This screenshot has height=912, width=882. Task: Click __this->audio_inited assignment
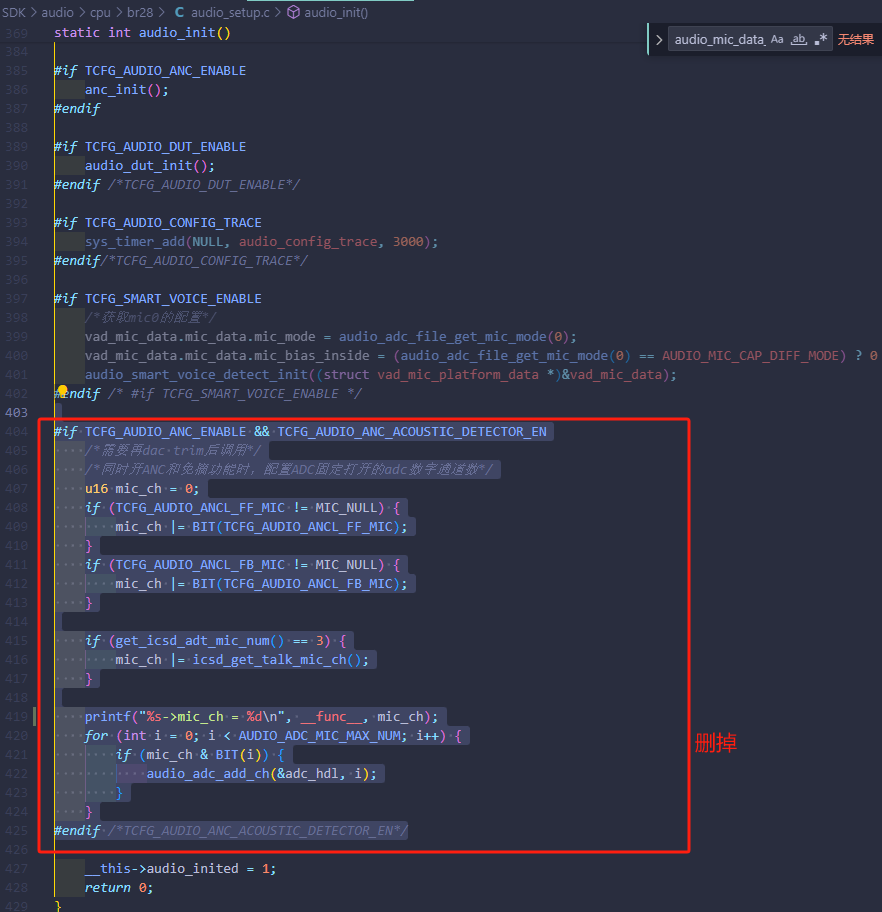pyautogui.click(x=180, y=868)
